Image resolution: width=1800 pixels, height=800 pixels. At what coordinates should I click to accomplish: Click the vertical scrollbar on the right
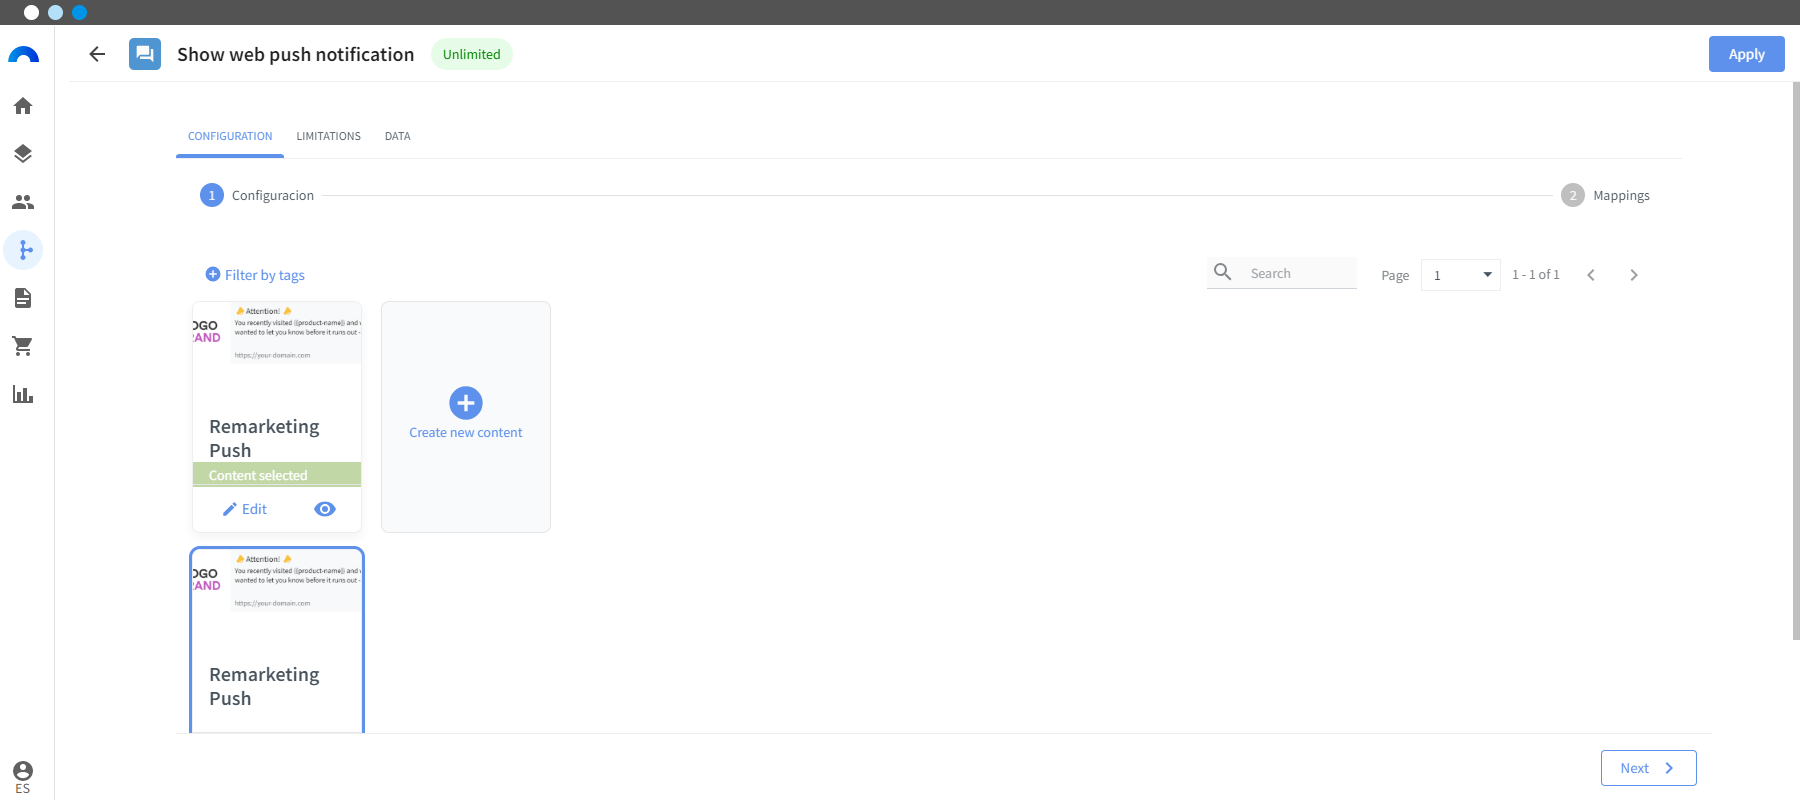(1796, 360)
